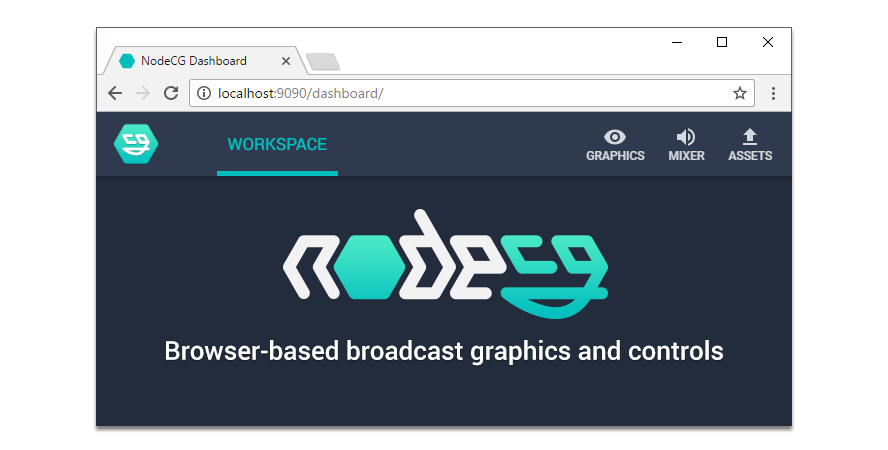This screenshot has height=450, width=888.
Task: View site information icon in address bar
Action: [204, 93]
